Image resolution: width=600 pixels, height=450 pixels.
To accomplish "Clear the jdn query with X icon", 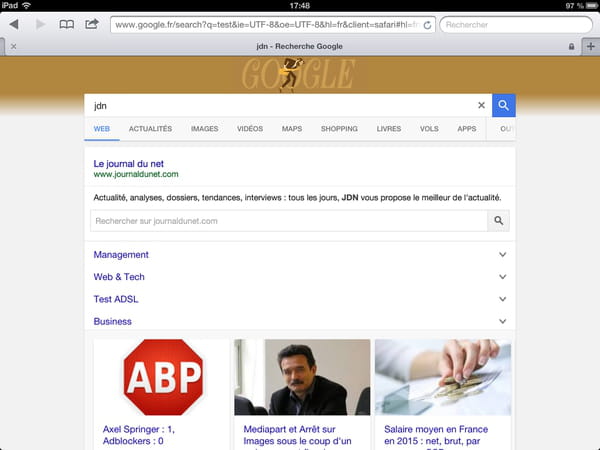I will [x=481, y=105].
